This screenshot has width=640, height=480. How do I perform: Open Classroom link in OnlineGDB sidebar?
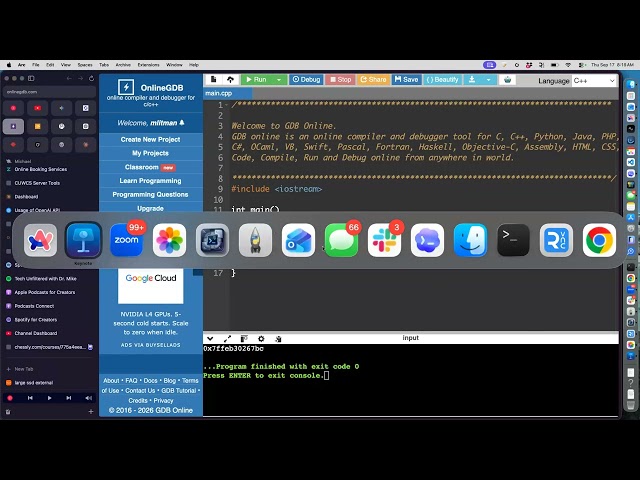tap(151, 167)
